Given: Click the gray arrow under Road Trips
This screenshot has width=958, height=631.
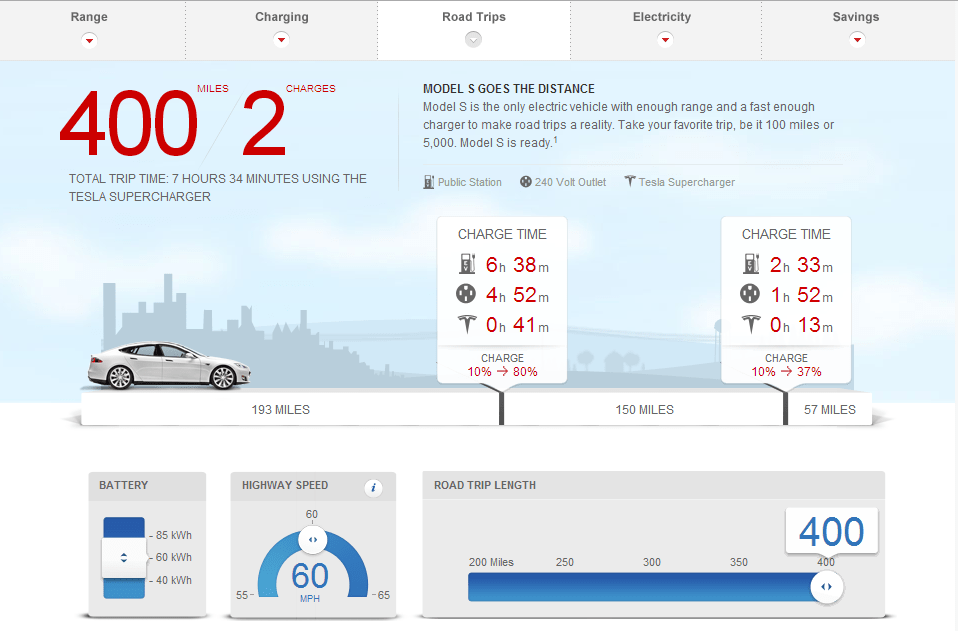Looking at the screenshot, I should point(474,40).
